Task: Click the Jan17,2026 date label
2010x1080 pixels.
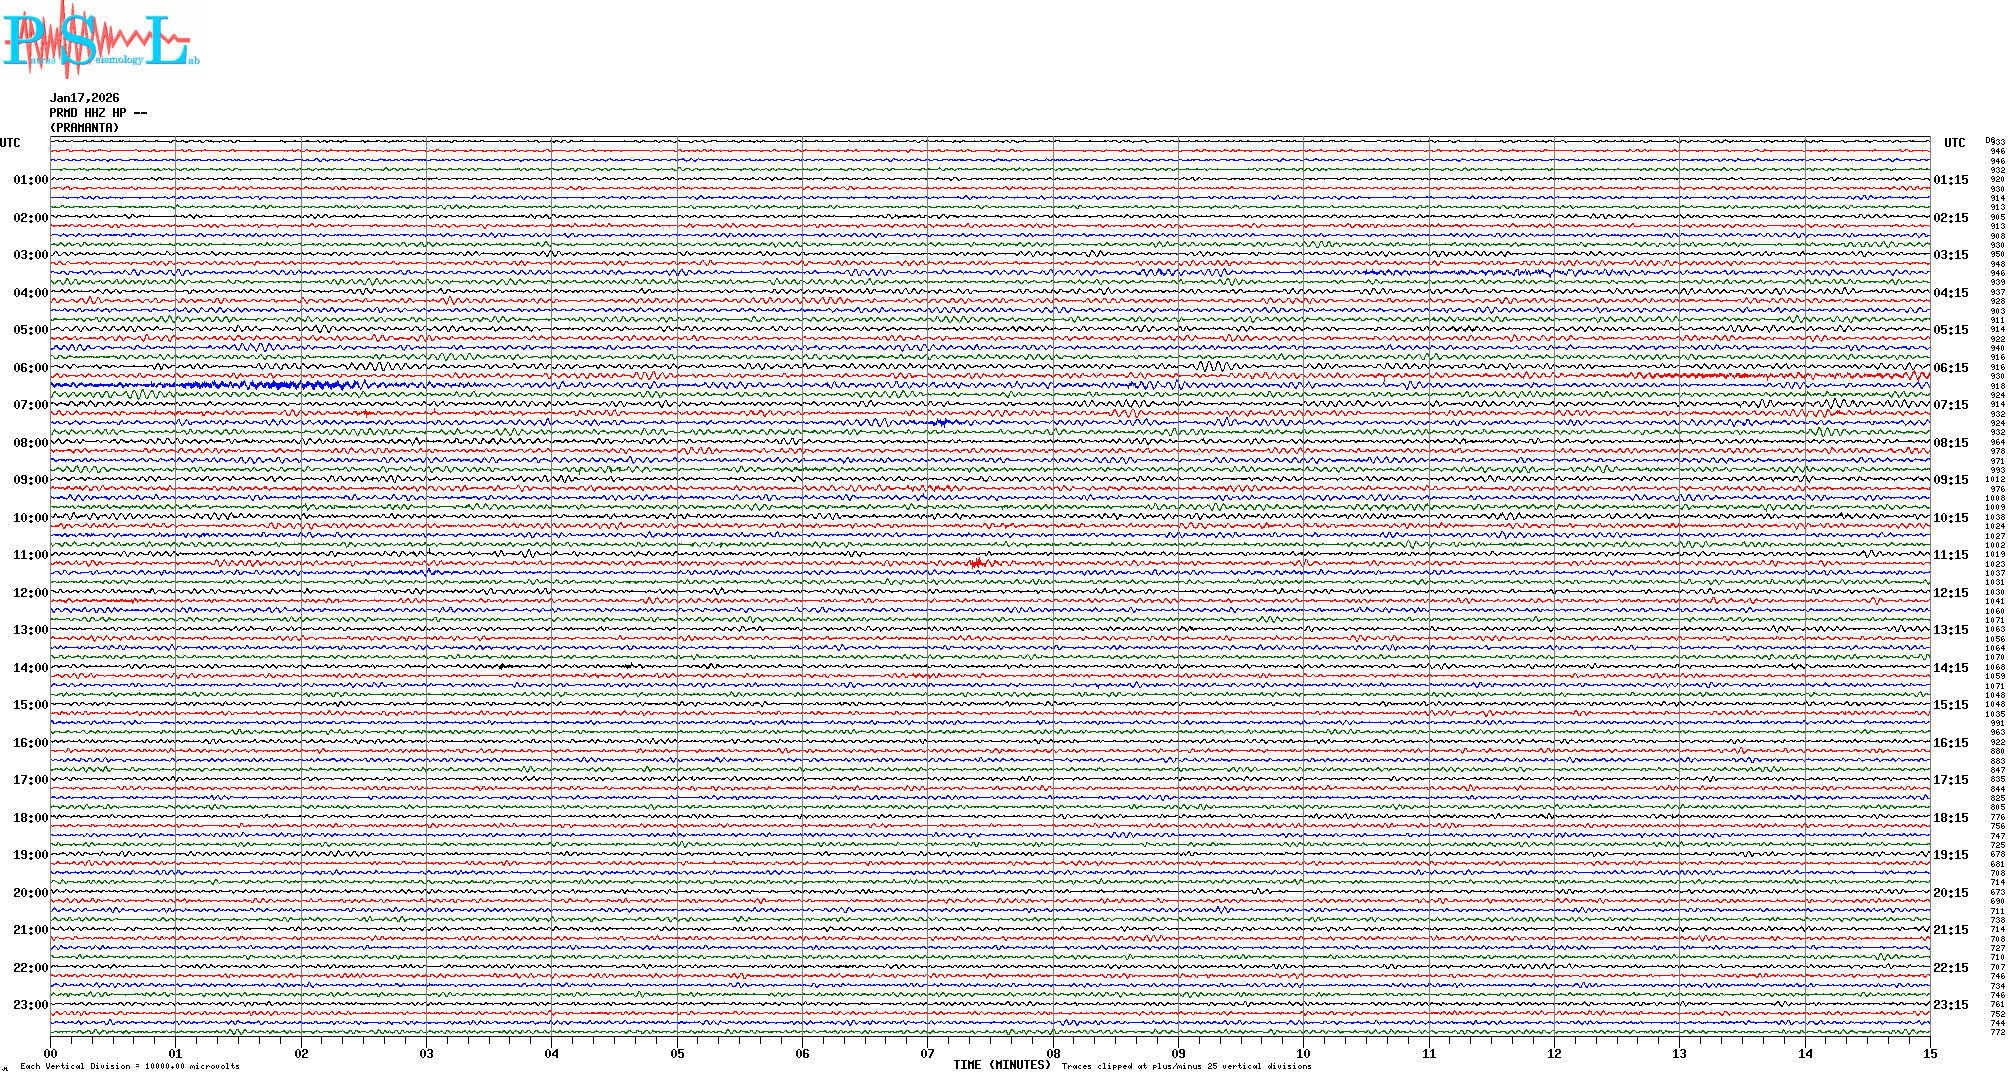Action: 84,98
